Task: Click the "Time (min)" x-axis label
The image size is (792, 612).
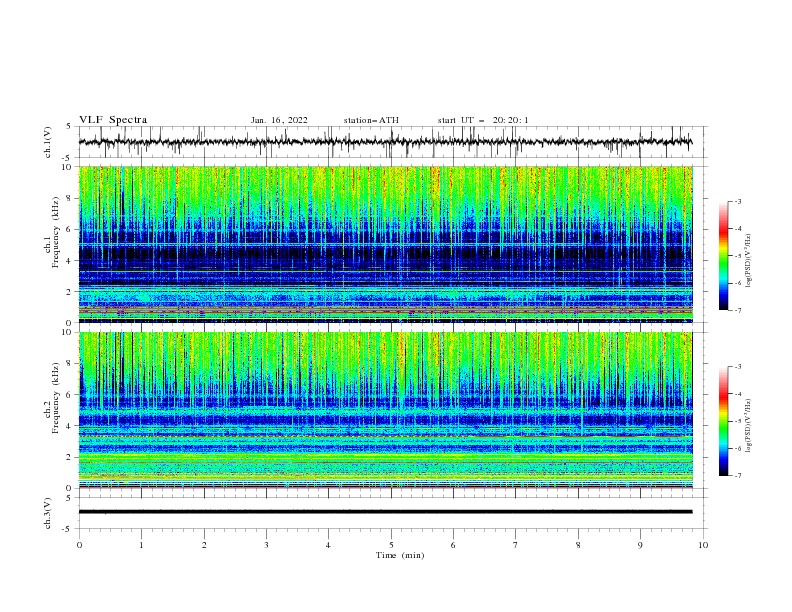Action: click(x=400, y=555)
